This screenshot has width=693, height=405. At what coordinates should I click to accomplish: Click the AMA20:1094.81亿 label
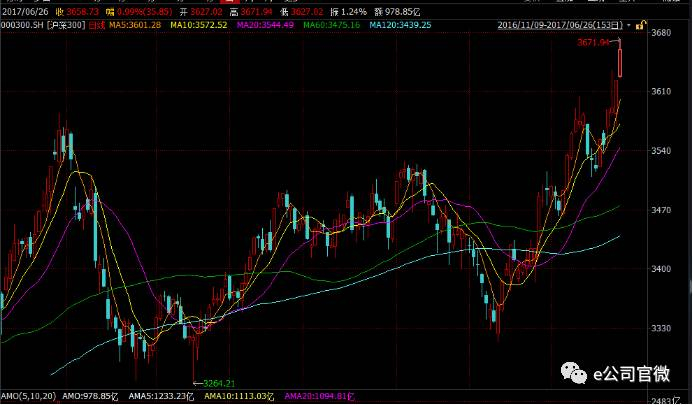click(x=320, y=396)
